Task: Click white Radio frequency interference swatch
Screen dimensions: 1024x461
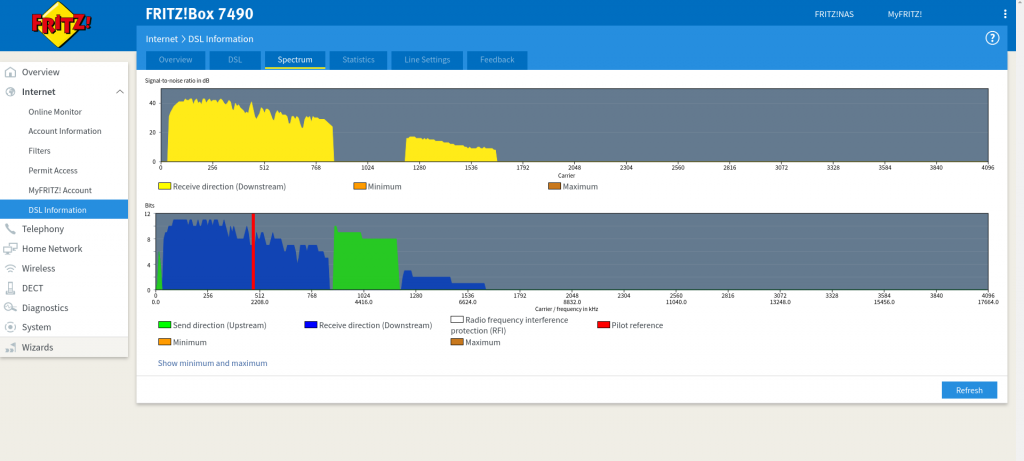Action: [x=457, y=320]
